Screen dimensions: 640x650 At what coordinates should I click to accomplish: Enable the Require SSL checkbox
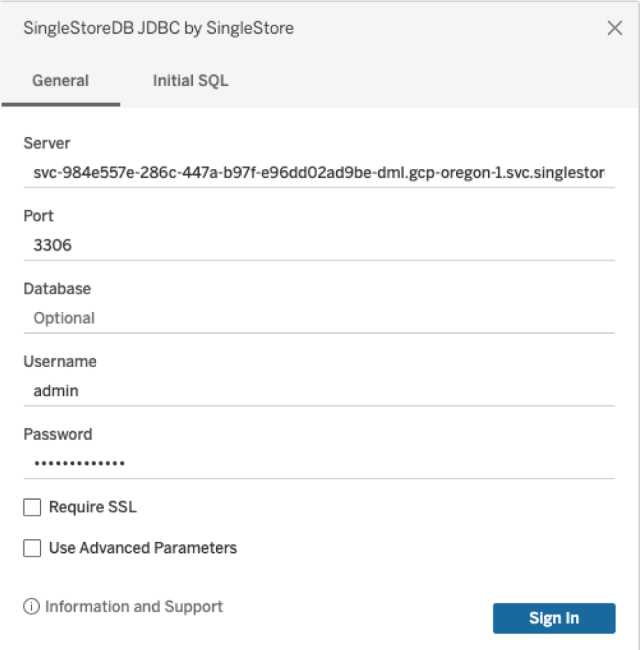[32, 507]
